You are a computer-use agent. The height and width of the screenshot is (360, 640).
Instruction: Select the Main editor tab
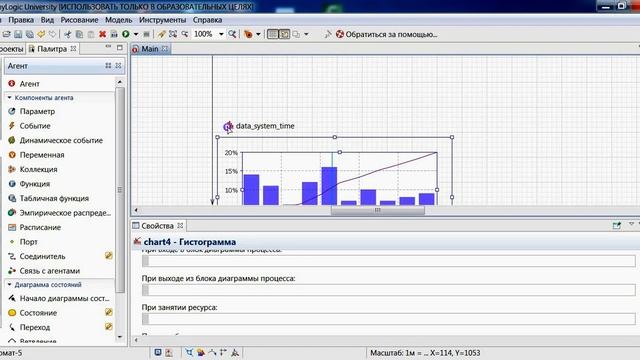point(150,49)
